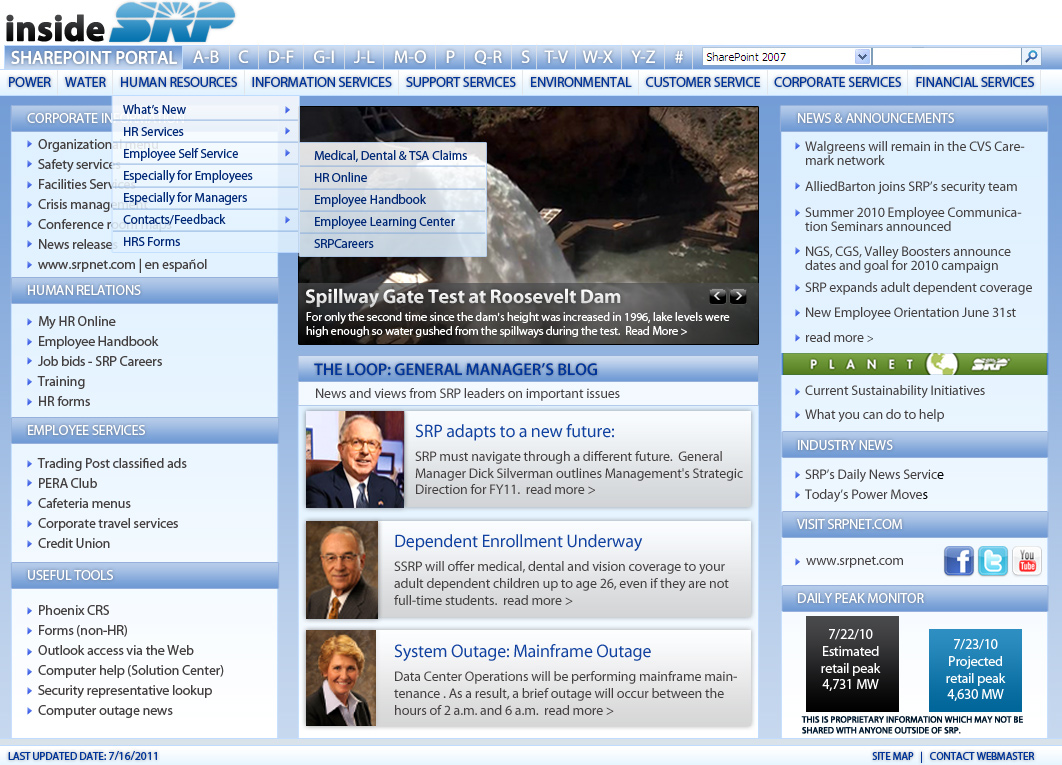
Task: Open the CUSTOMER SERVICE menu
Action: [702, 82]
